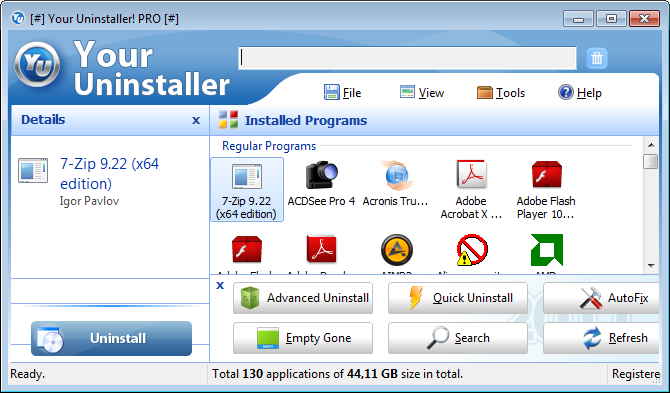The height and width of the screenshot is (393, 670).
Task: Click the trash bin icon beside the search box
Action: [597, 58]
